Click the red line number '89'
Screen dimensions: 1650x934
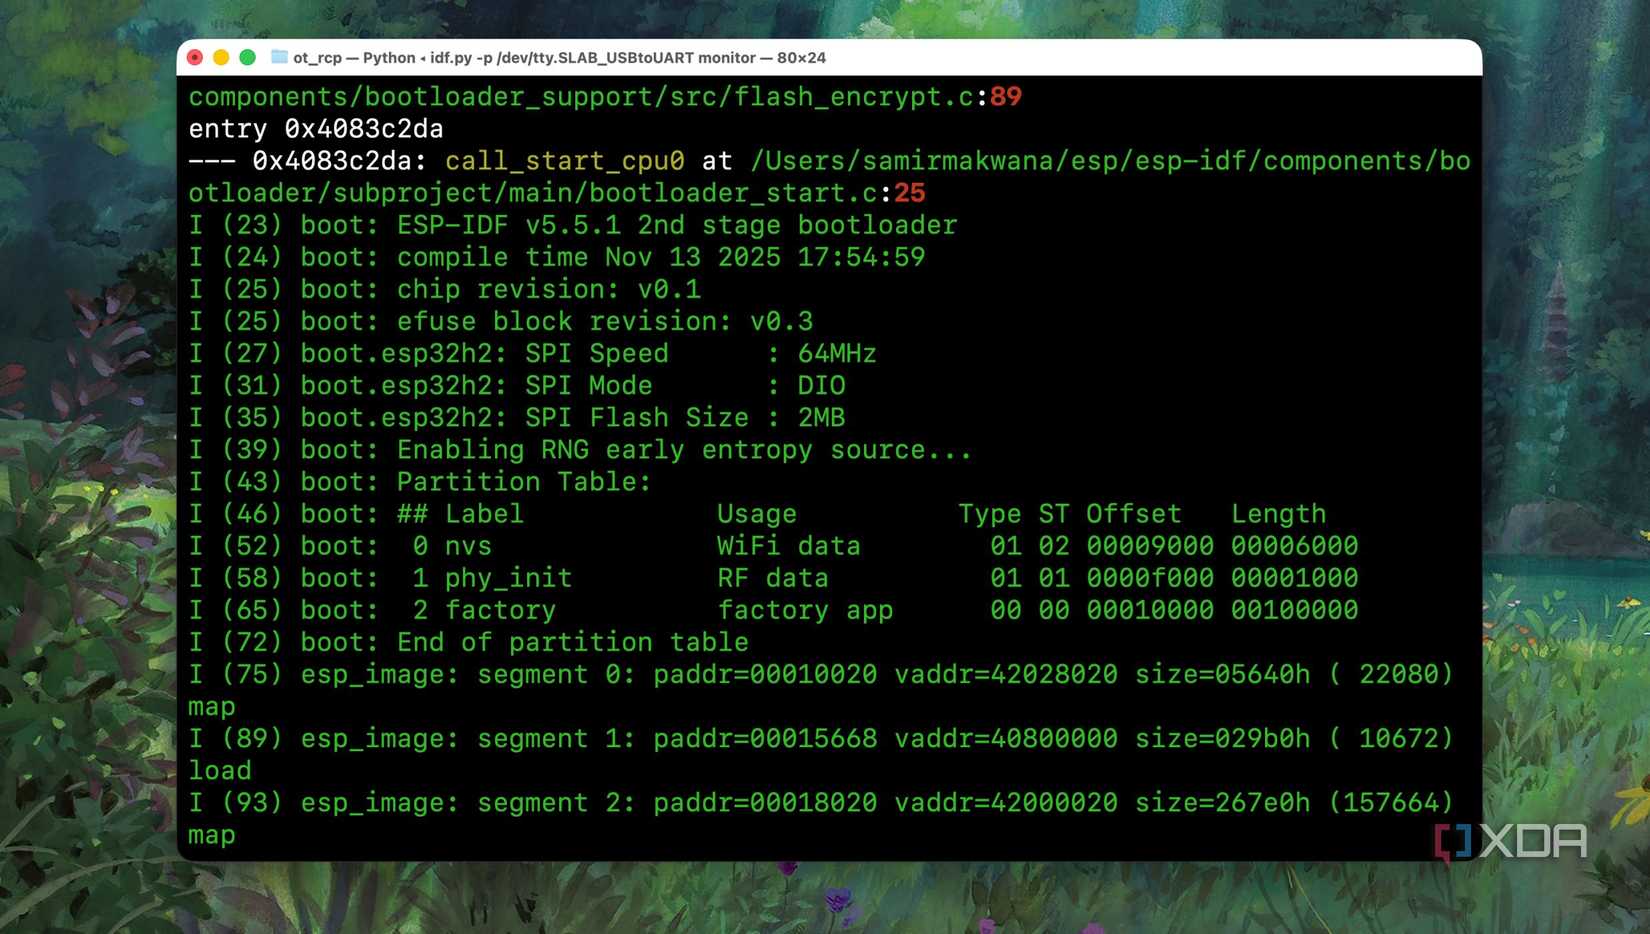pyautogui.click(x=1006, y=97)
